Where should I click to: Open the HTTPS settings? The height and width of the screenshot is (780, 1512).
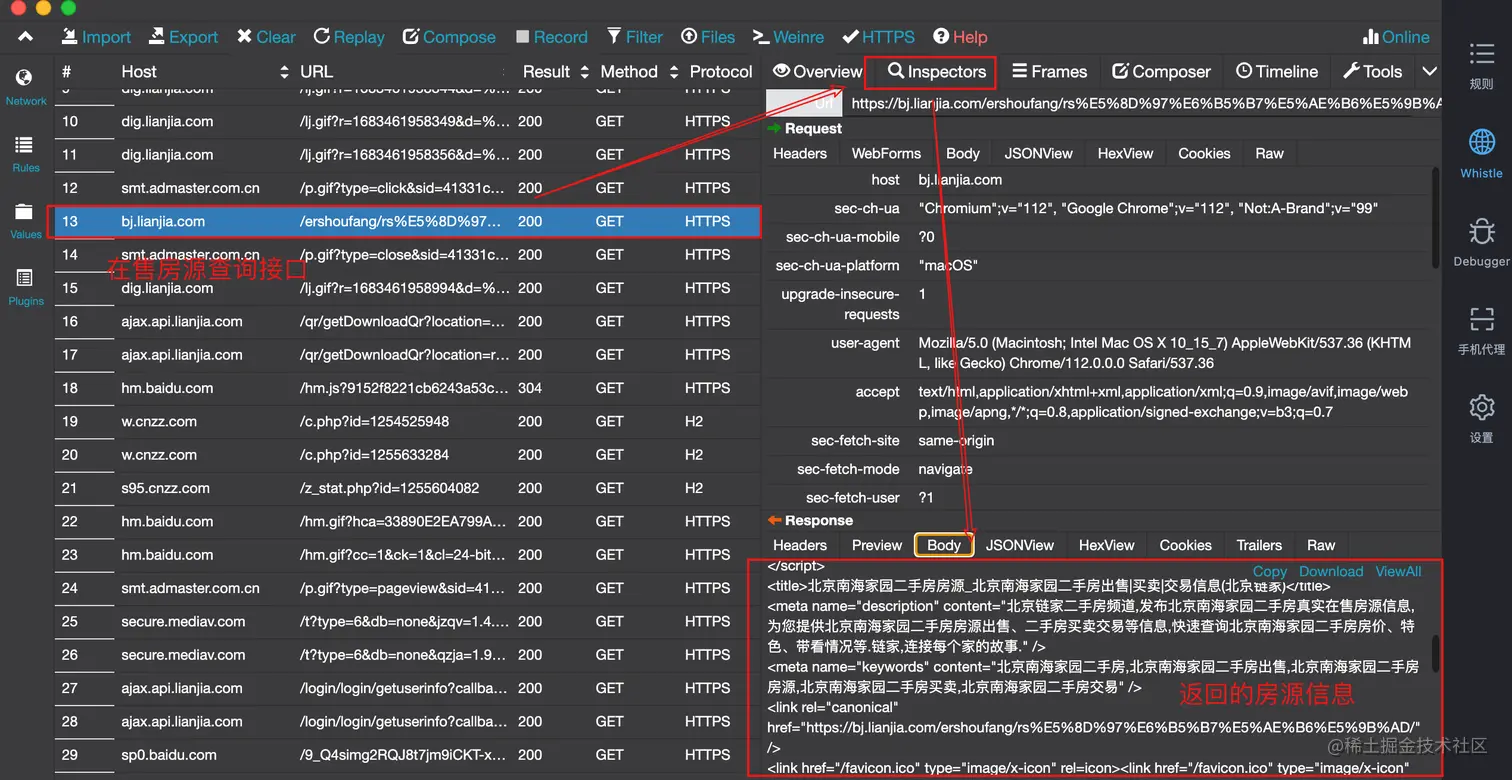click(x=878, y=37)
